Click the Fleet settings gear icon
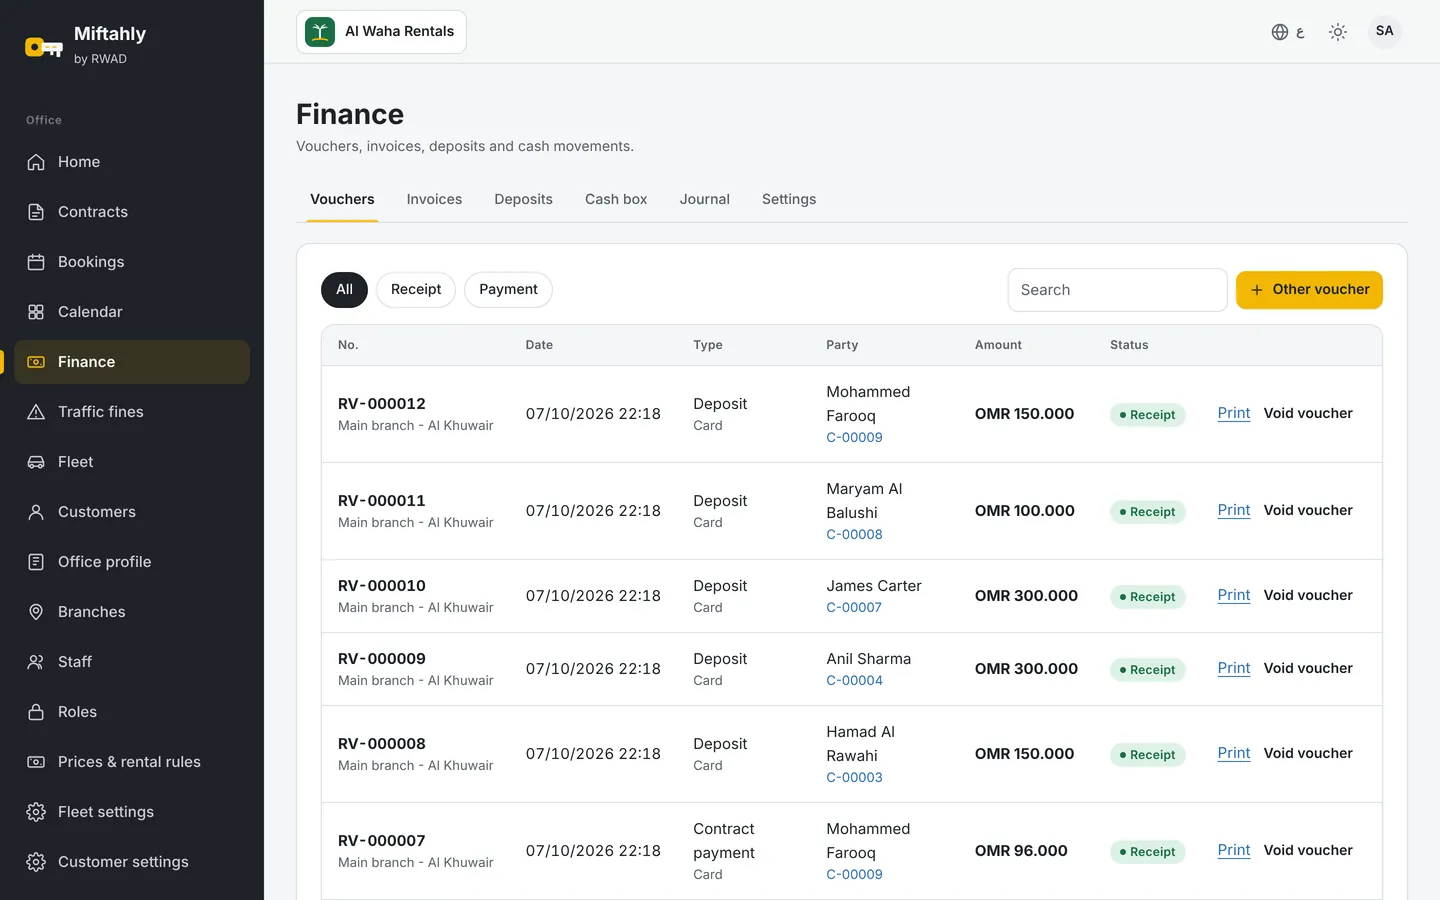 [x=36, y=812]
